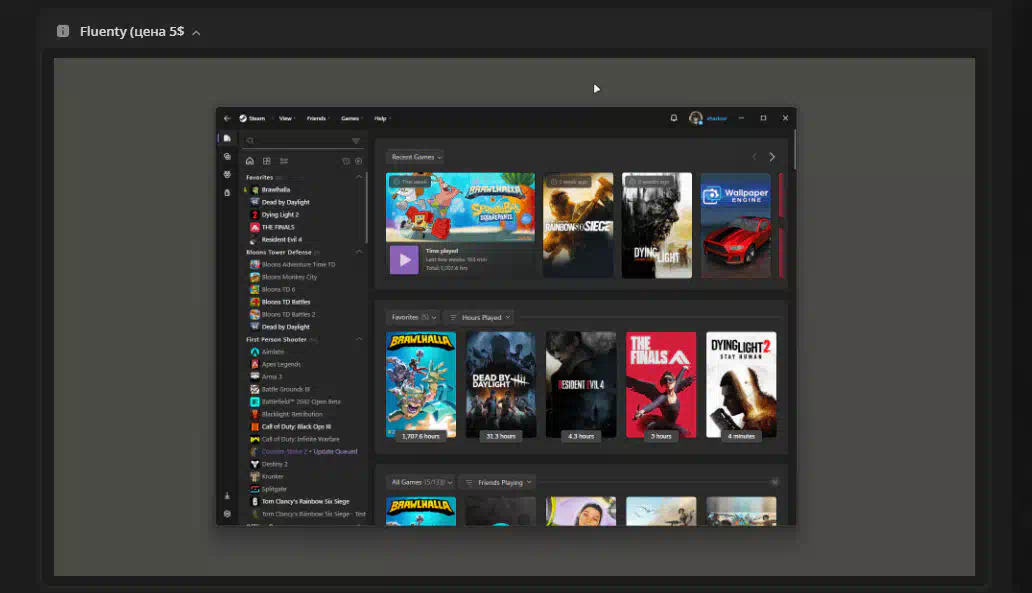Open the Games menu
1032x593 pixels.
(351, 118)
